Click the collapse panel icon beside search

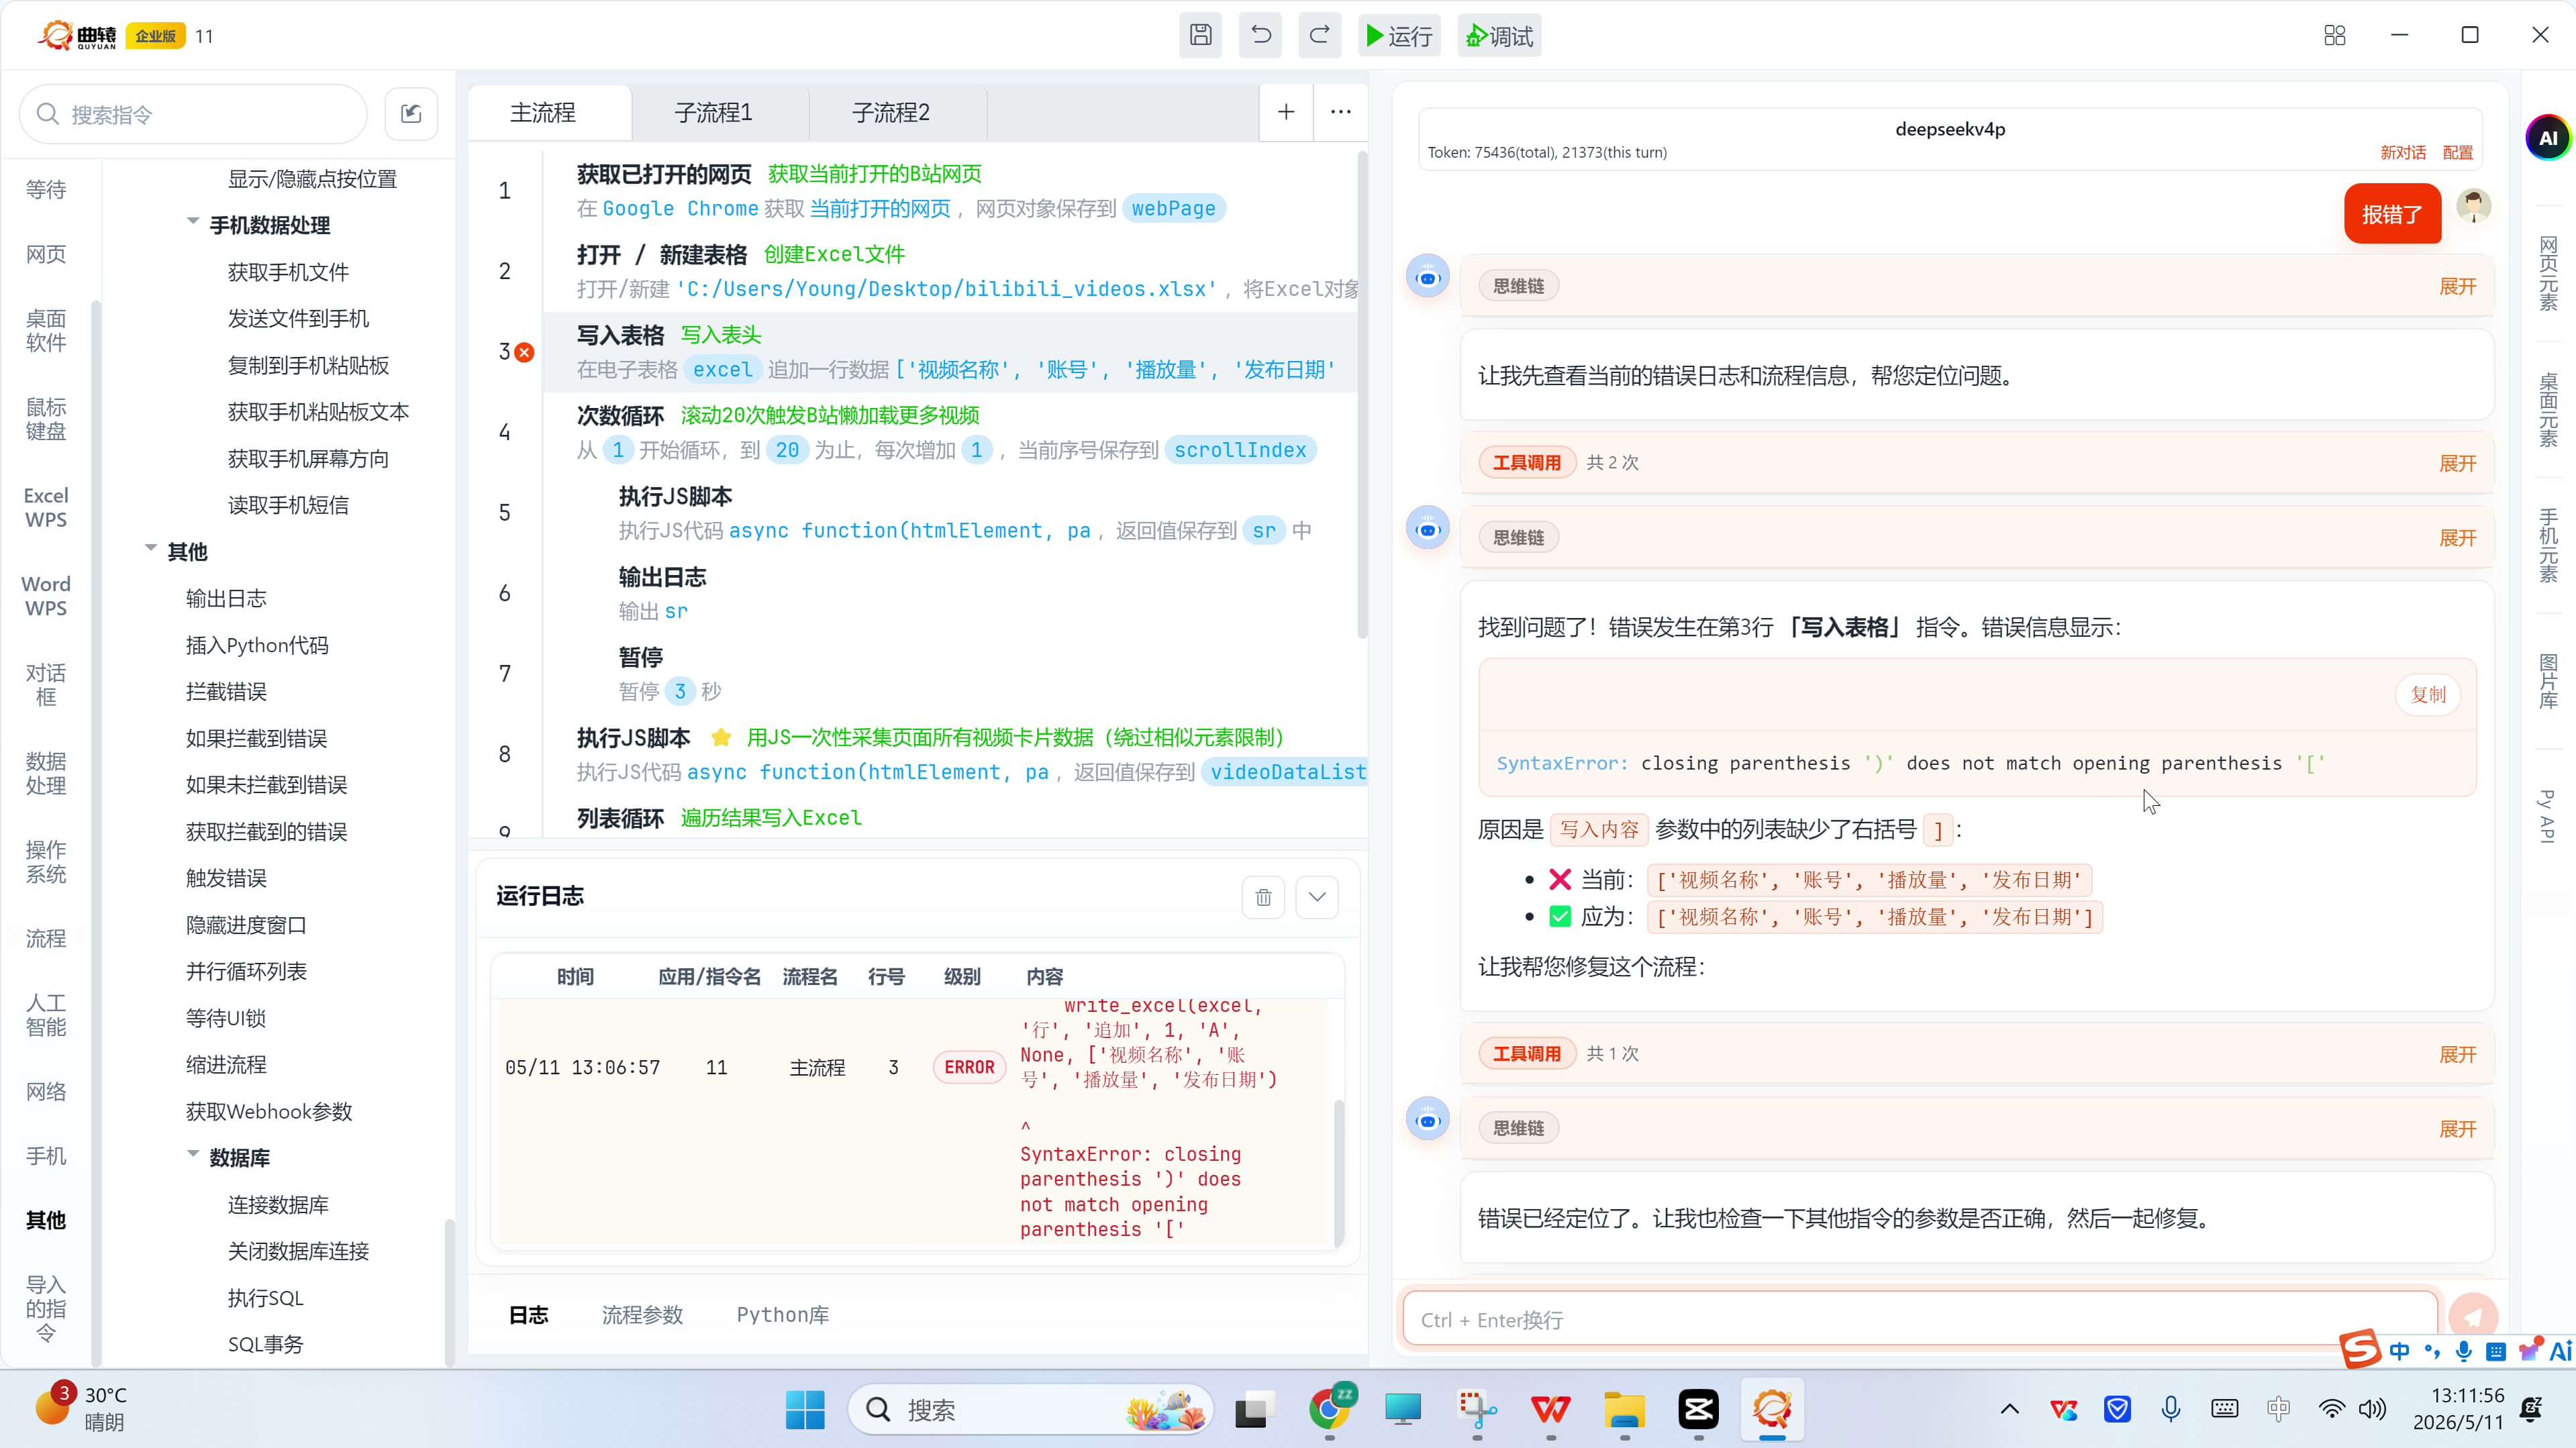pyautogui.click(x=411, y=114)
